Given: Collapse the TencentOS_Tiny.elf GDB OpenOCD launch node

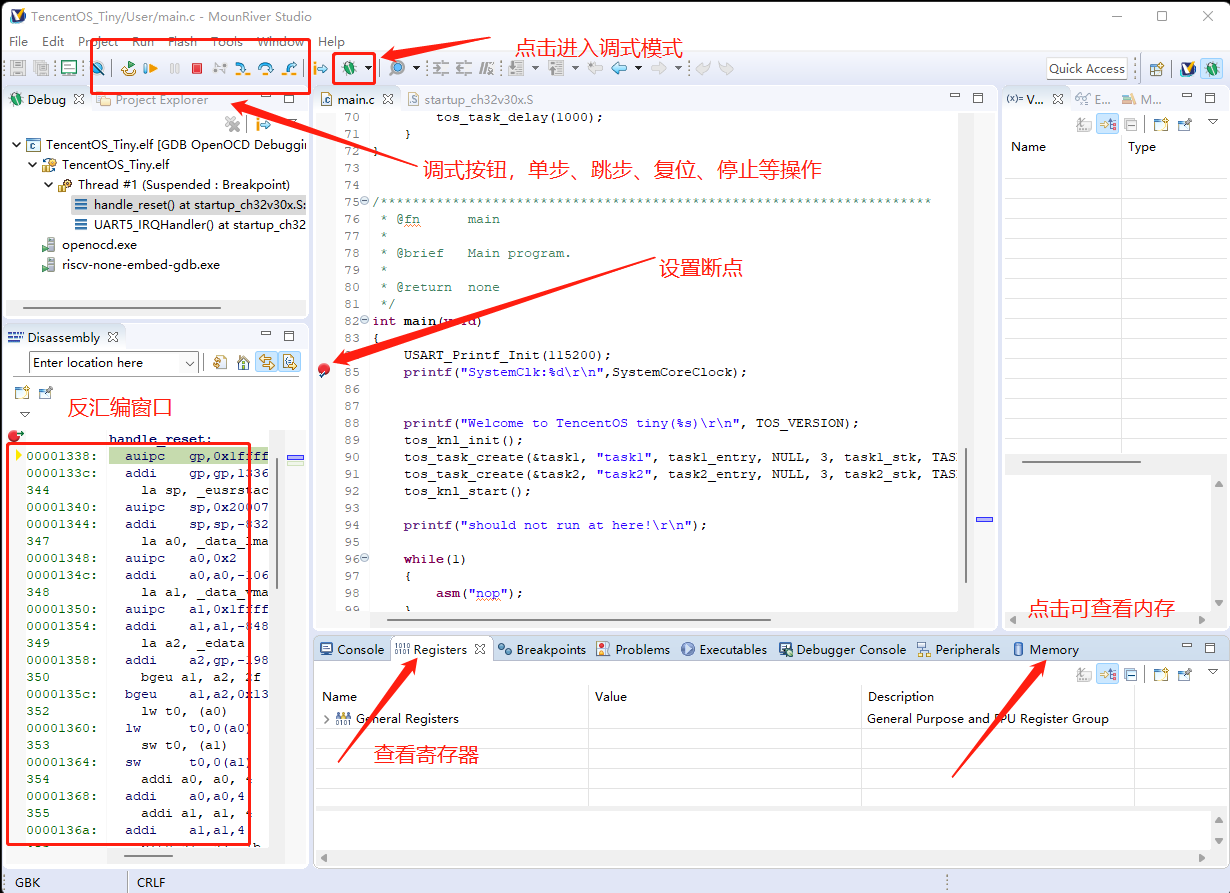Looking at the screenshot, I should (x=17, y=144).
